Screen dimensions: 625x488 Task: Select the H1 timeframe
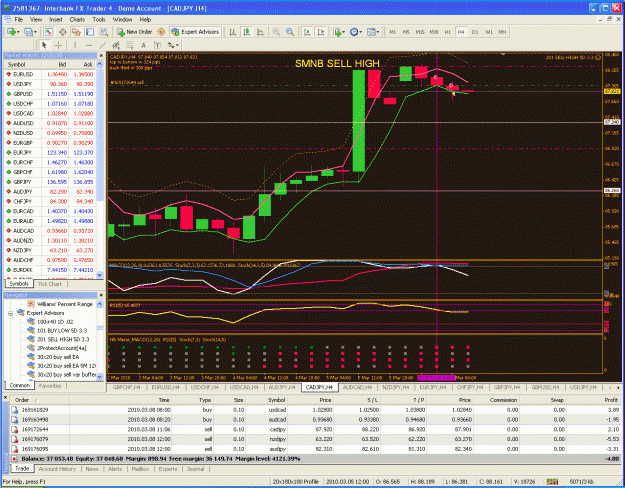[448, 32]
